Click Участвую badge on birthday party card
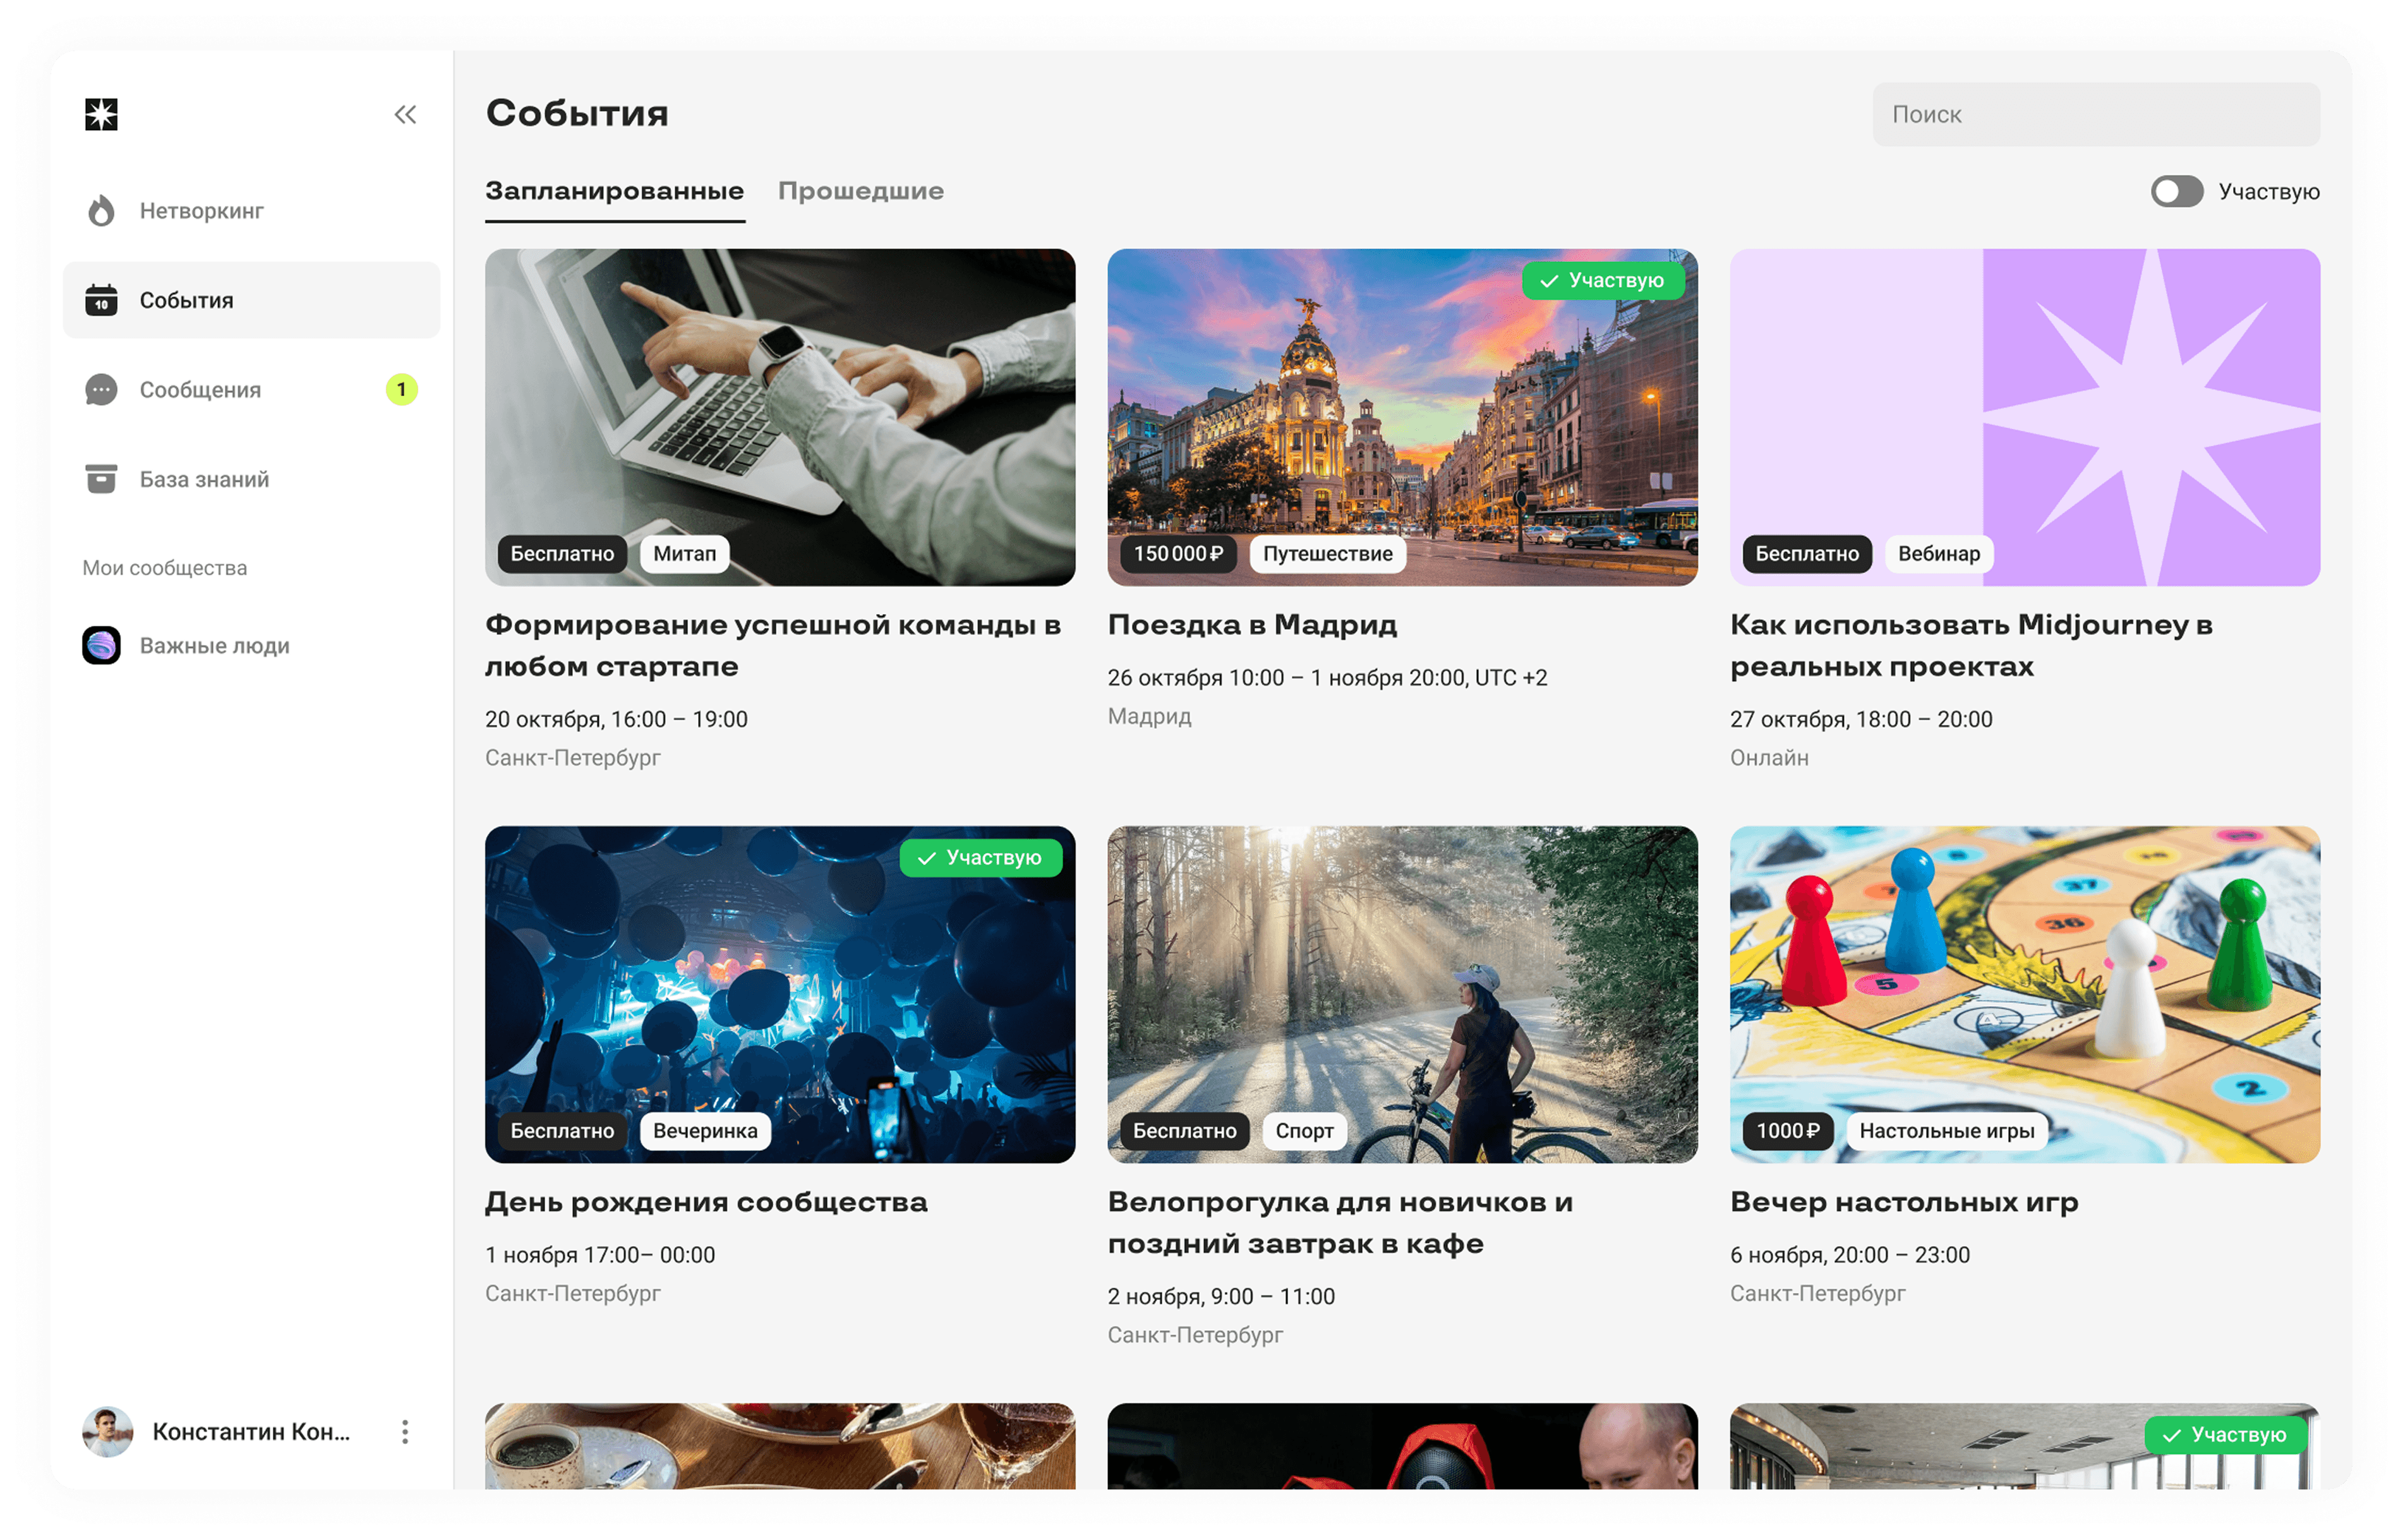 [980, 858]
